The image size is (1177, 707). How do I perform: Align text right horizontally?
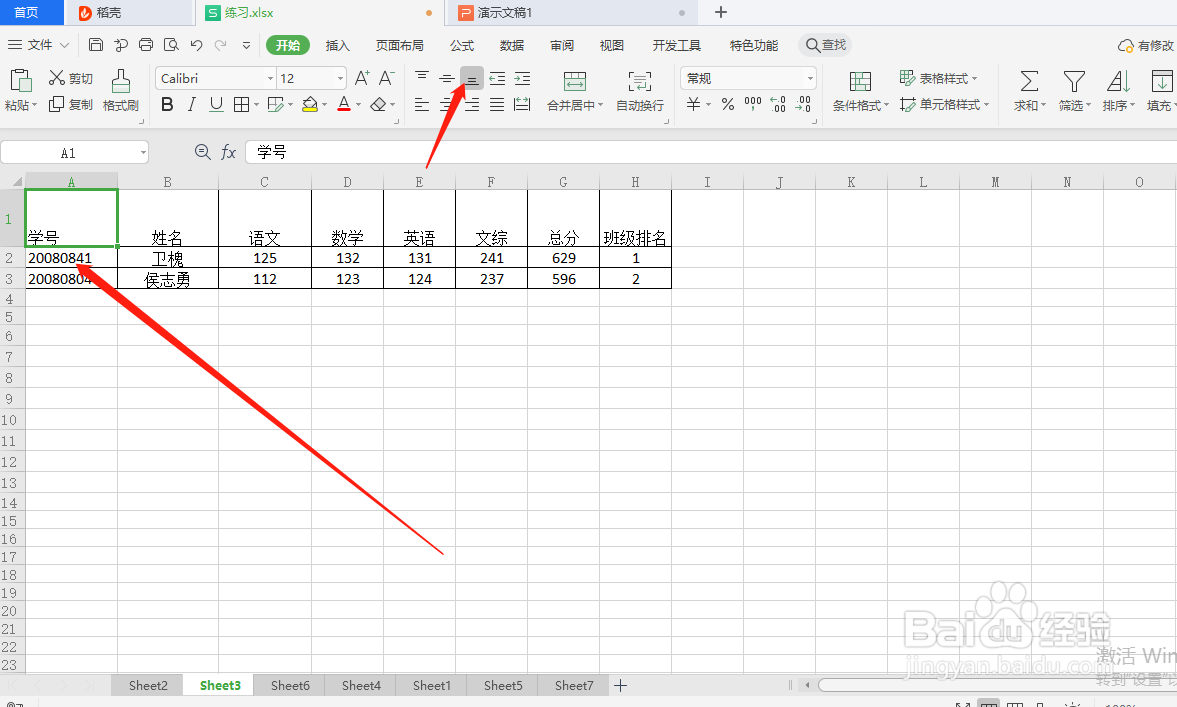471,104
